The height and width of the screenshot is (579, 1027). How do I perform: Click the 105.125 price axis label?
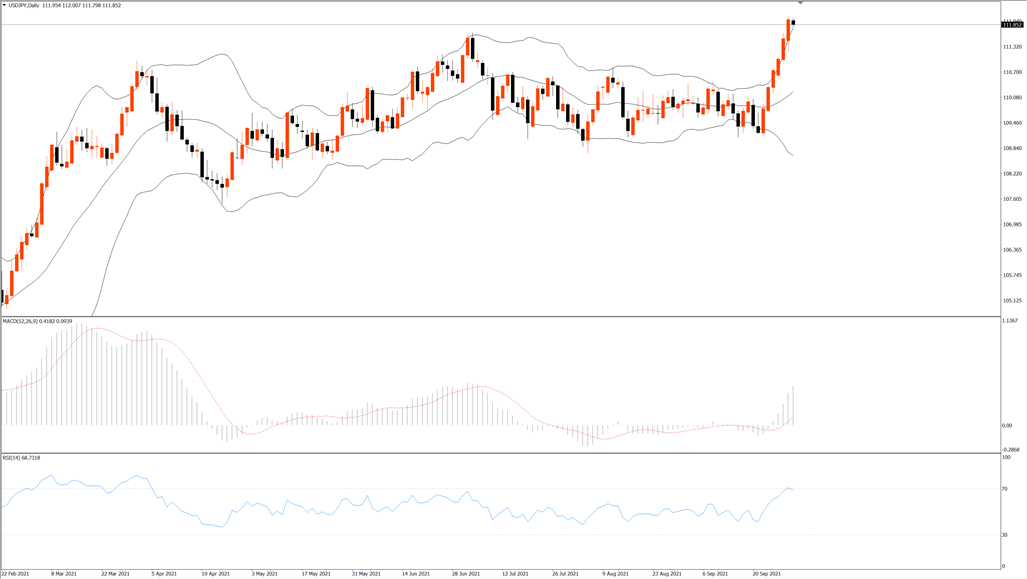1012,301
